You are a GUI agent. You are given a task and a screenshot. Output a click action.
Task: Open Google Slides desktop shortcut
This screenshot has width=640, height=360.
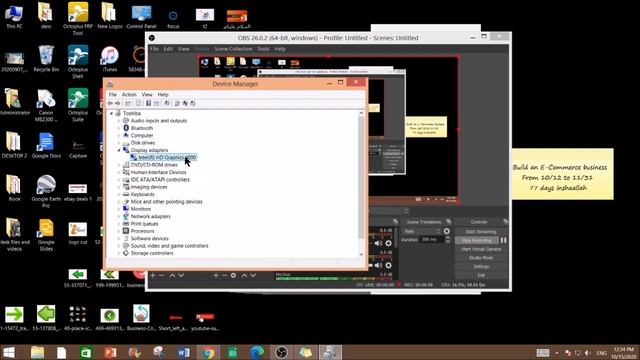point(46,235)
